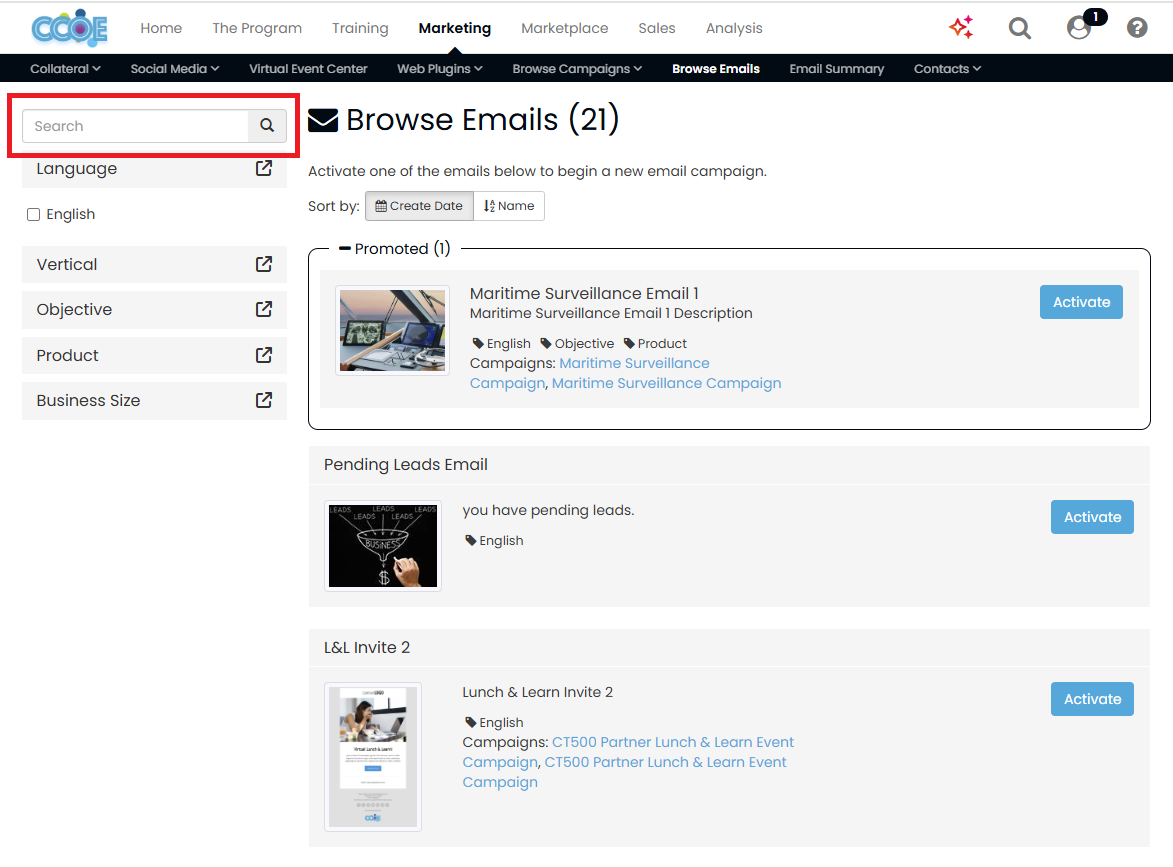
Task: Open the Pending Leads email thumbnail
Action: [383, 546]
